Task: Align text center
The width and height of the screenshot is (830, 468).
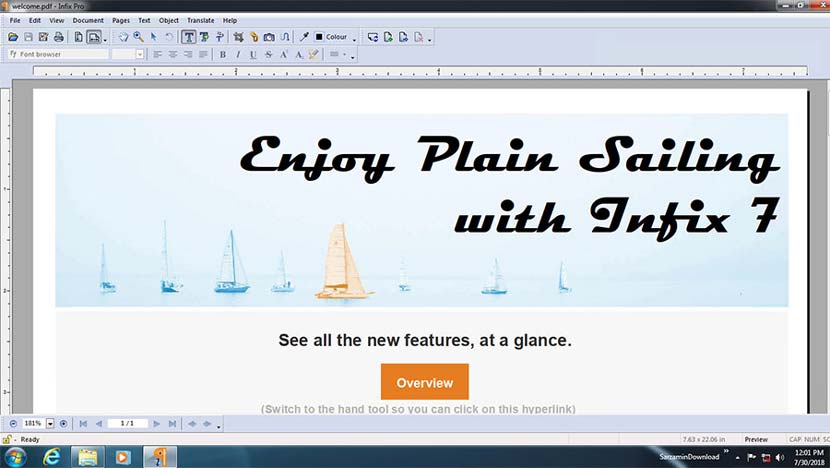Action: click(x=173, y=54)
